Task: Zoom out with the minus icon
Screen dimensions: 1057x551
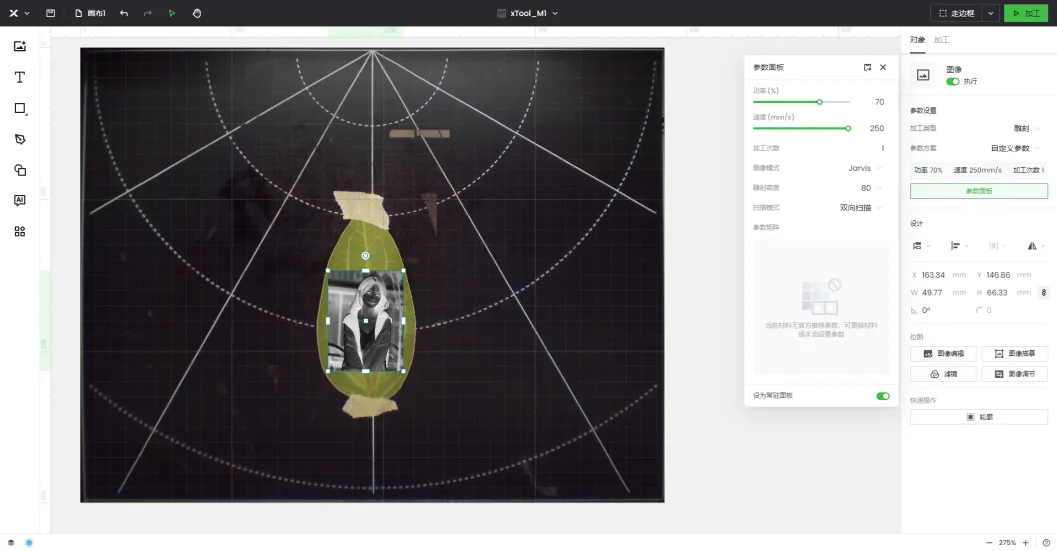Action: click(x=989, y=542)
